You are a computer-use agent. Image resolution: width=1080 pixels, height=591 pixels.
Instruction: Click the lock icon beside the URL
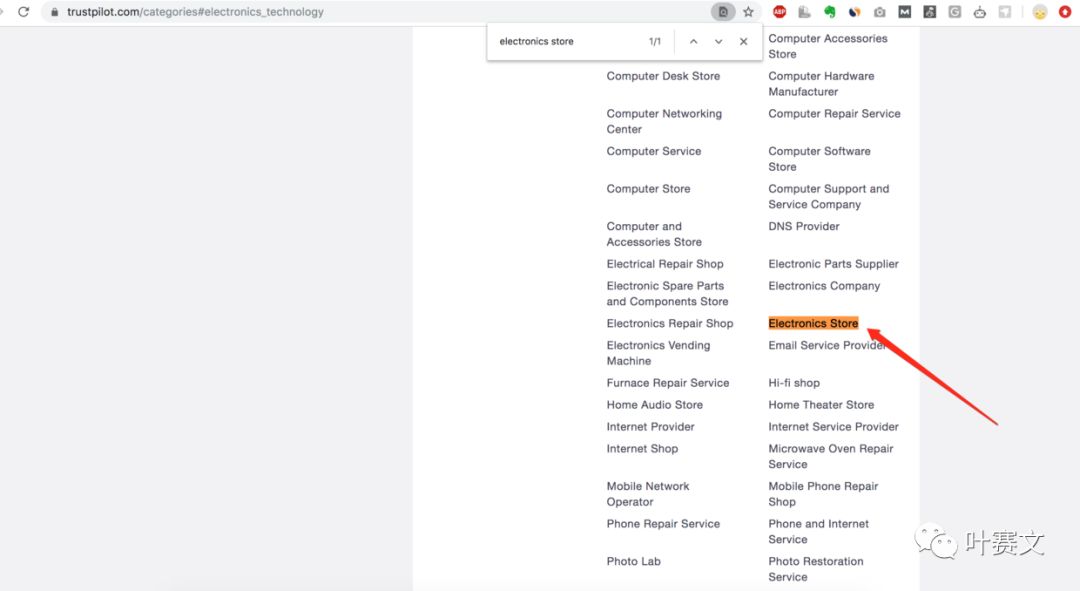tap(54, 12)
